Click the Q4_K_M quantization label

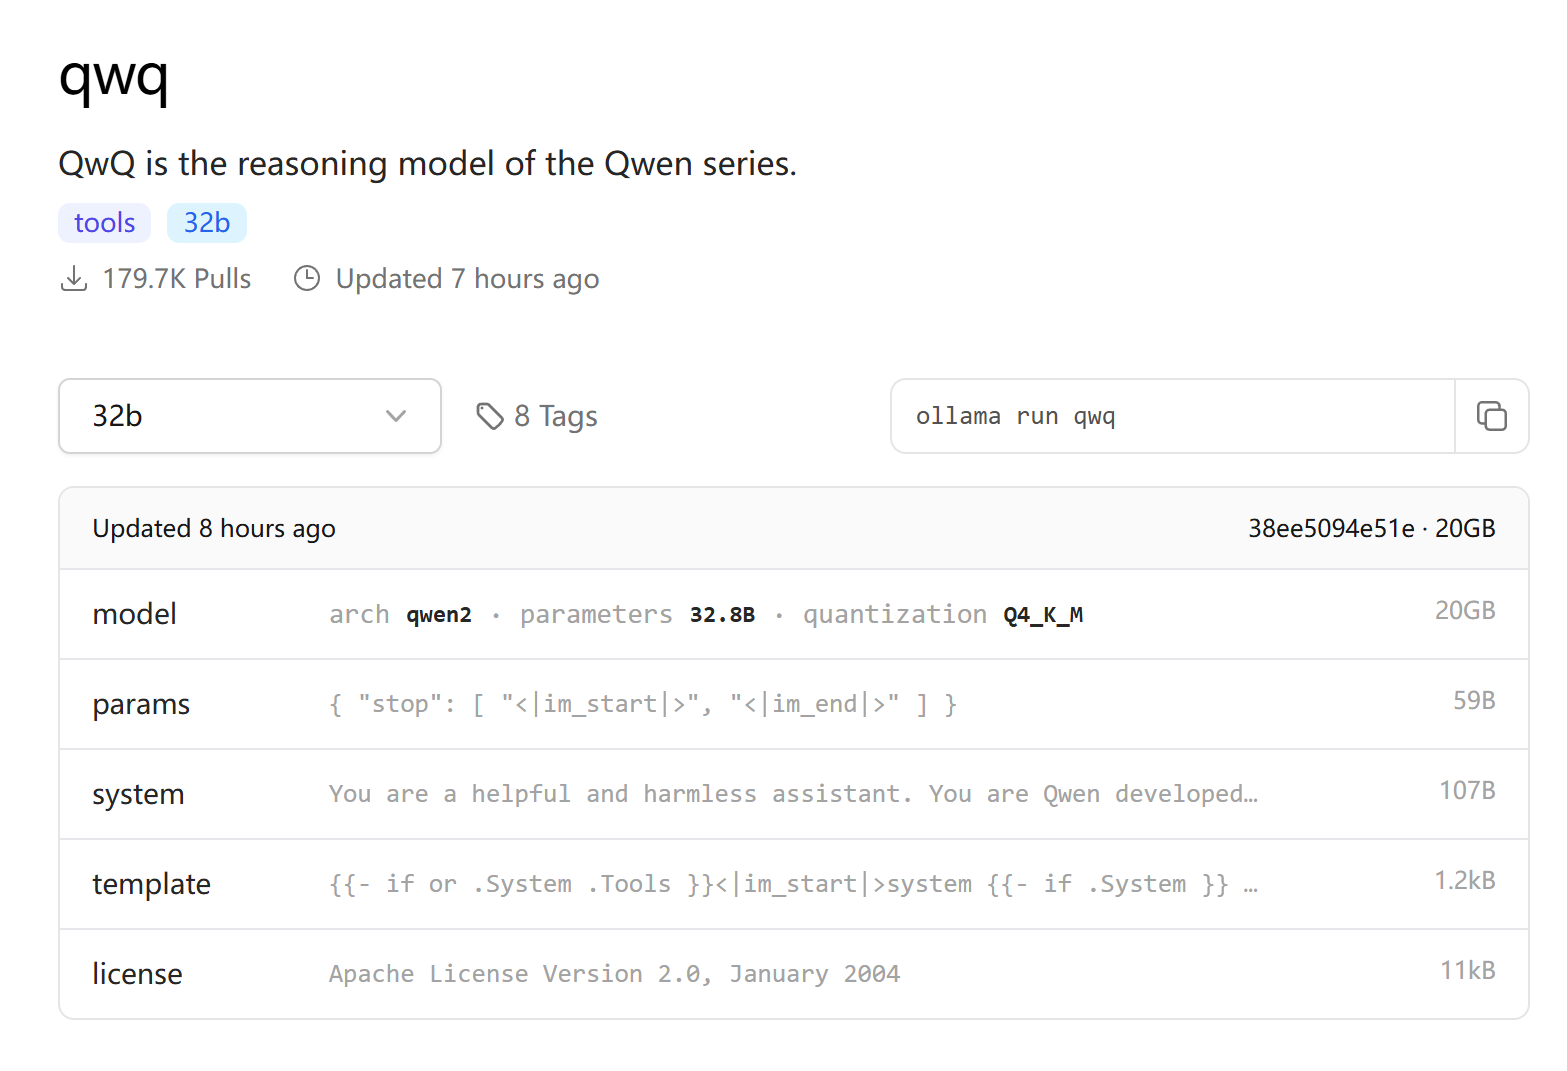(1043, 614)
